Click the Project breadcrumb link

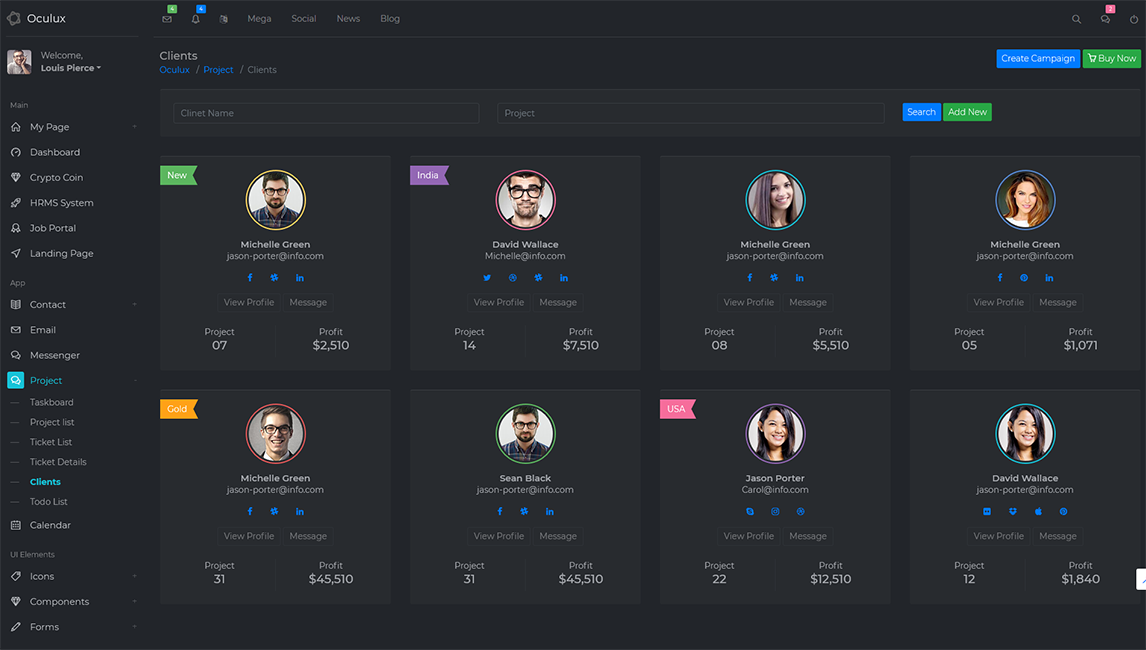click(x=218, y=70)
